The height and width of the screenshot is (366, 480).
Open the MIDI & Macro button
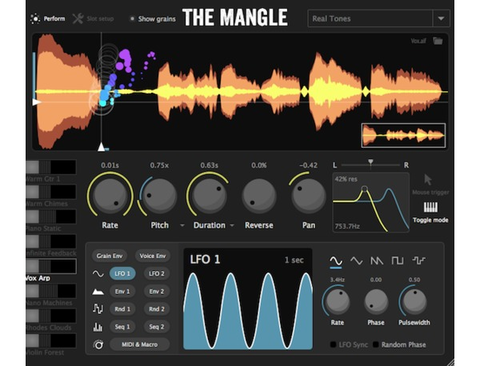pyautogui.click(x=139, y=344)
